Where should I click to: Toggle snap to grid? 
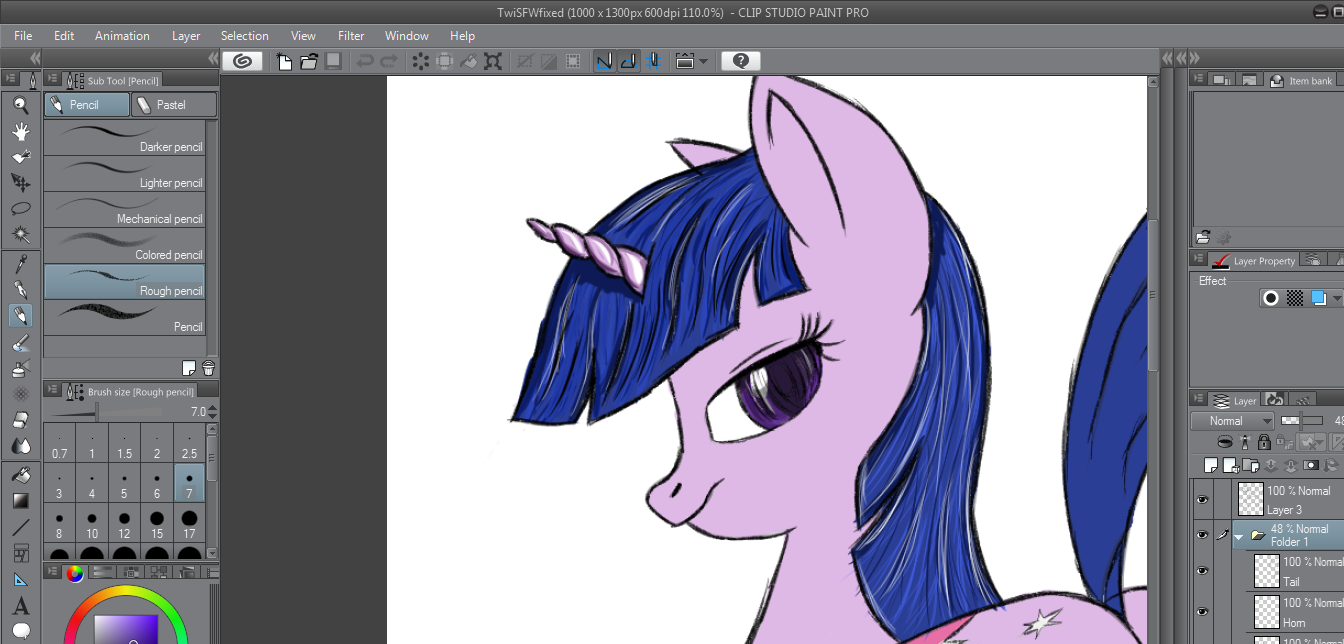pos(653,61)
